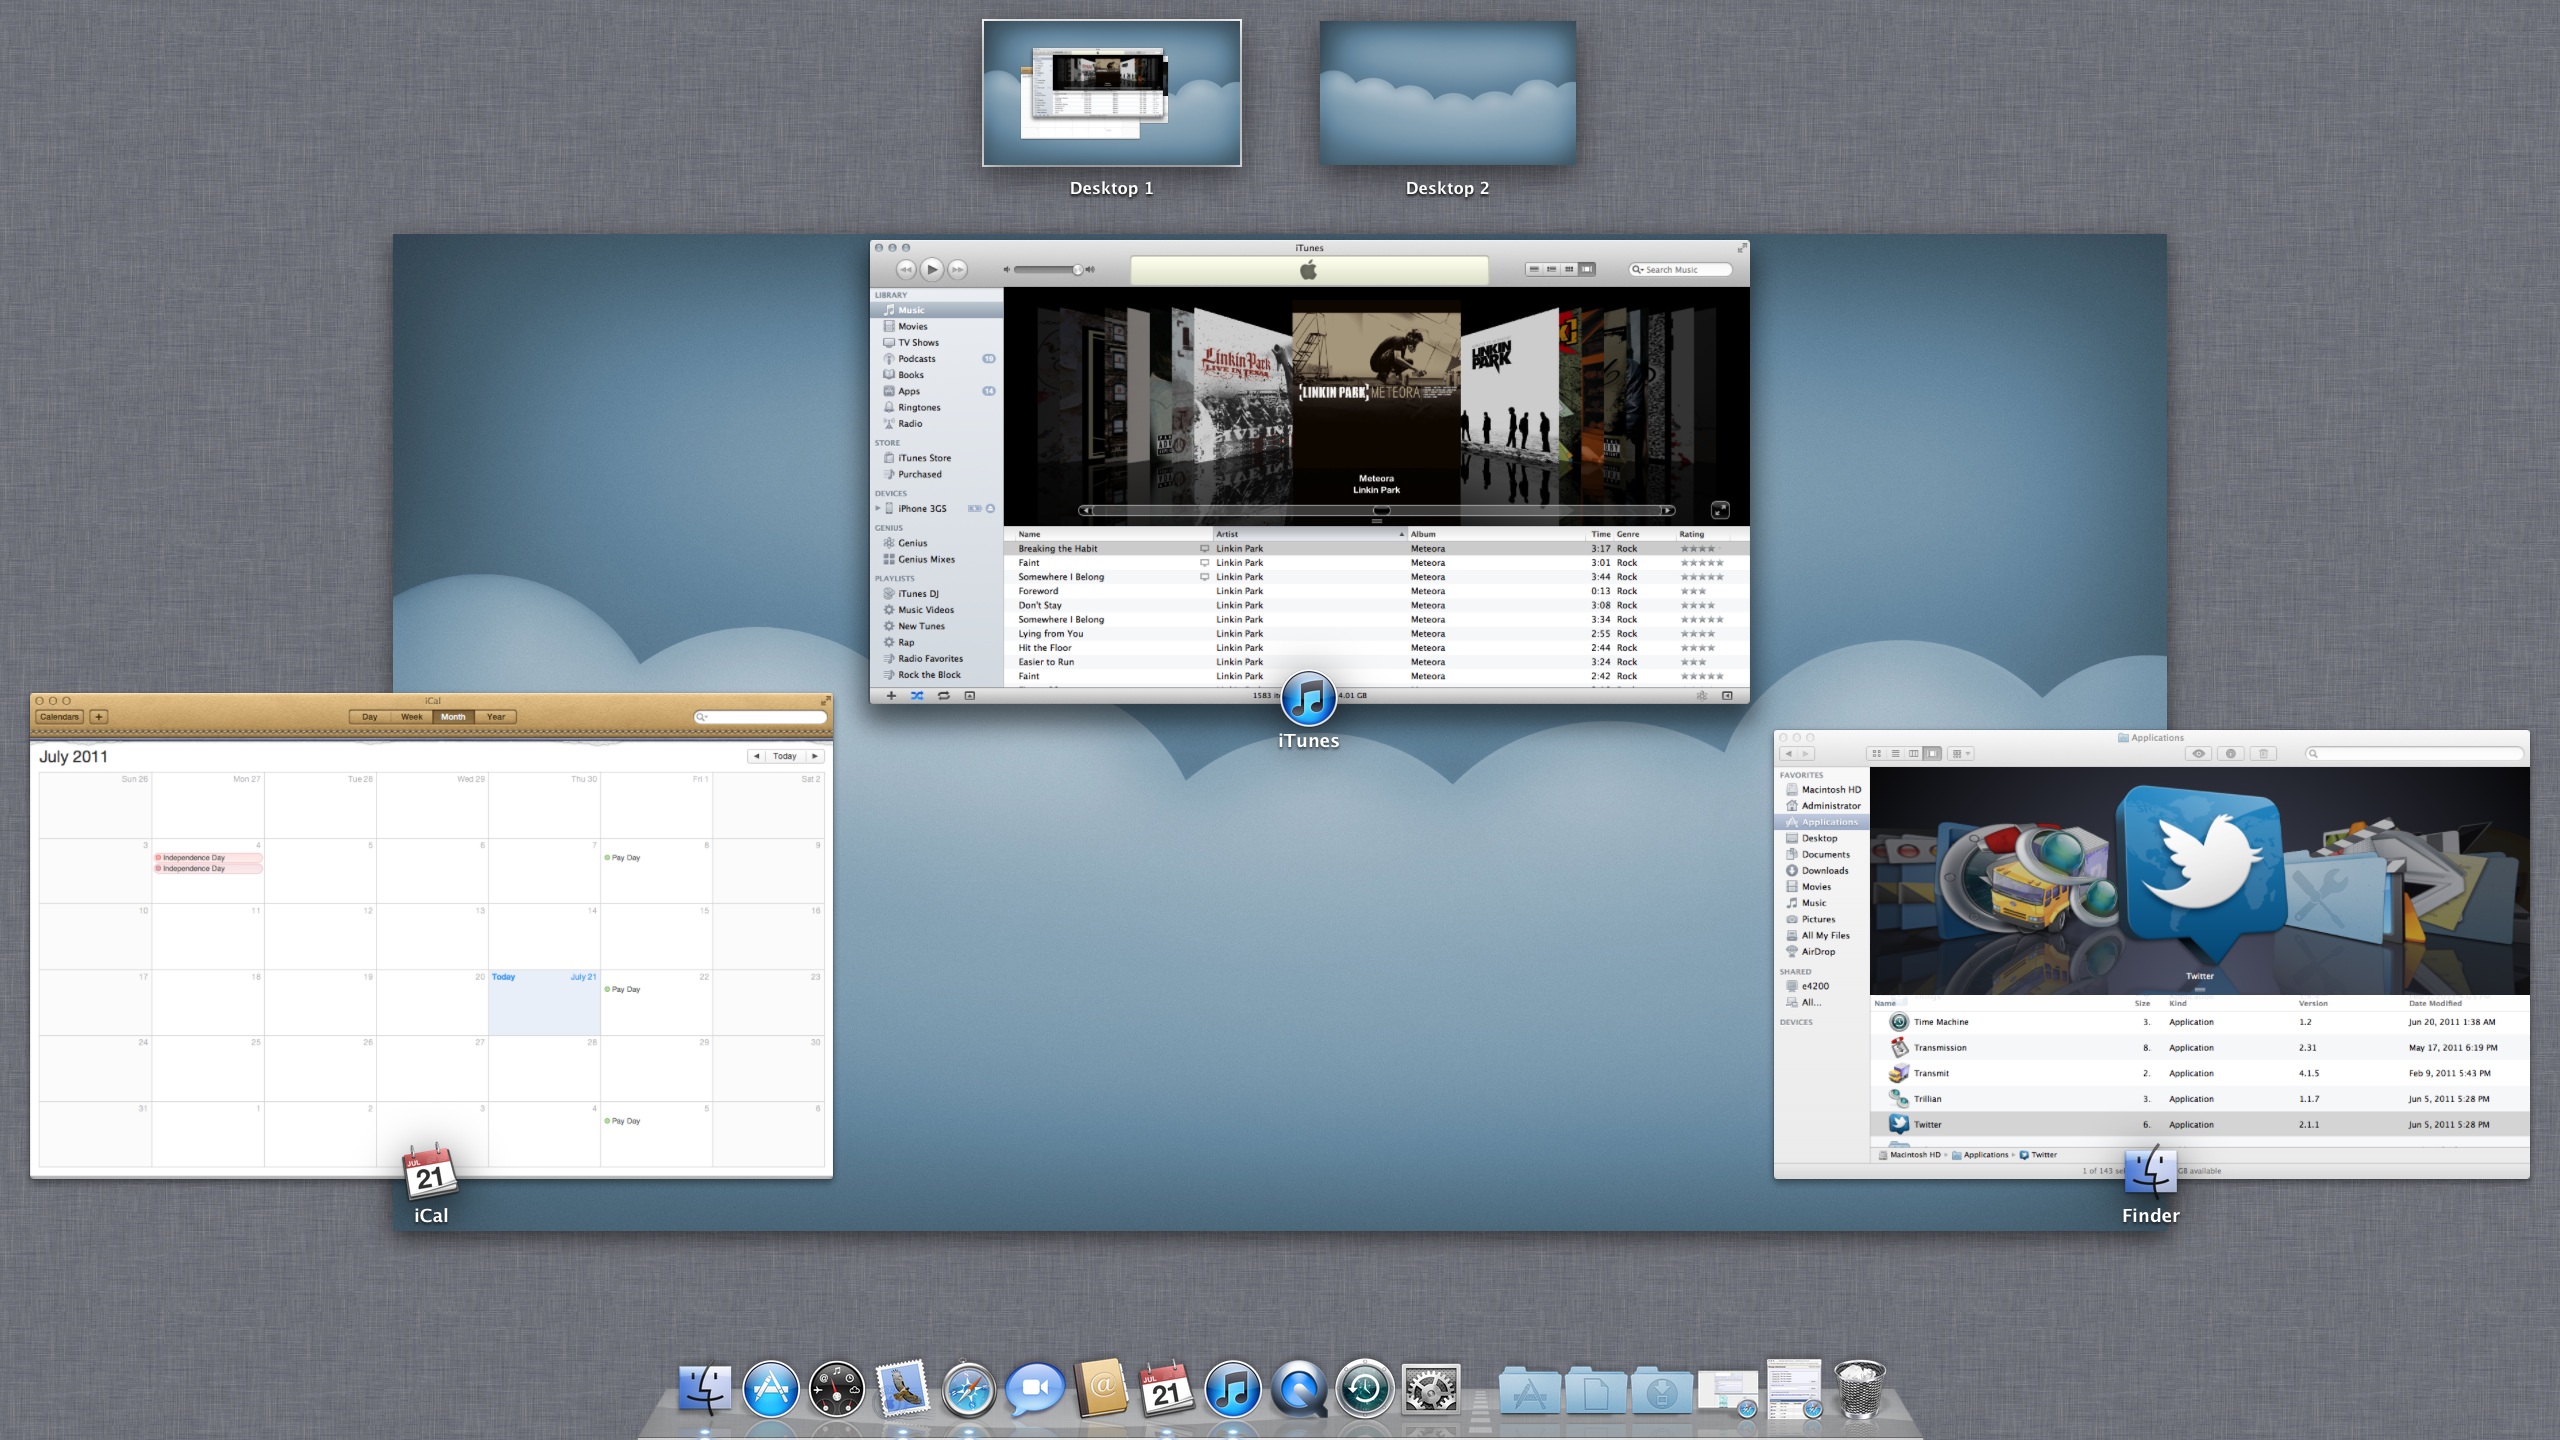The width and height of the screenshot is (2560, 1440).
Task: Select Year view tab in iCal
Action: click(x=495, y=717)
